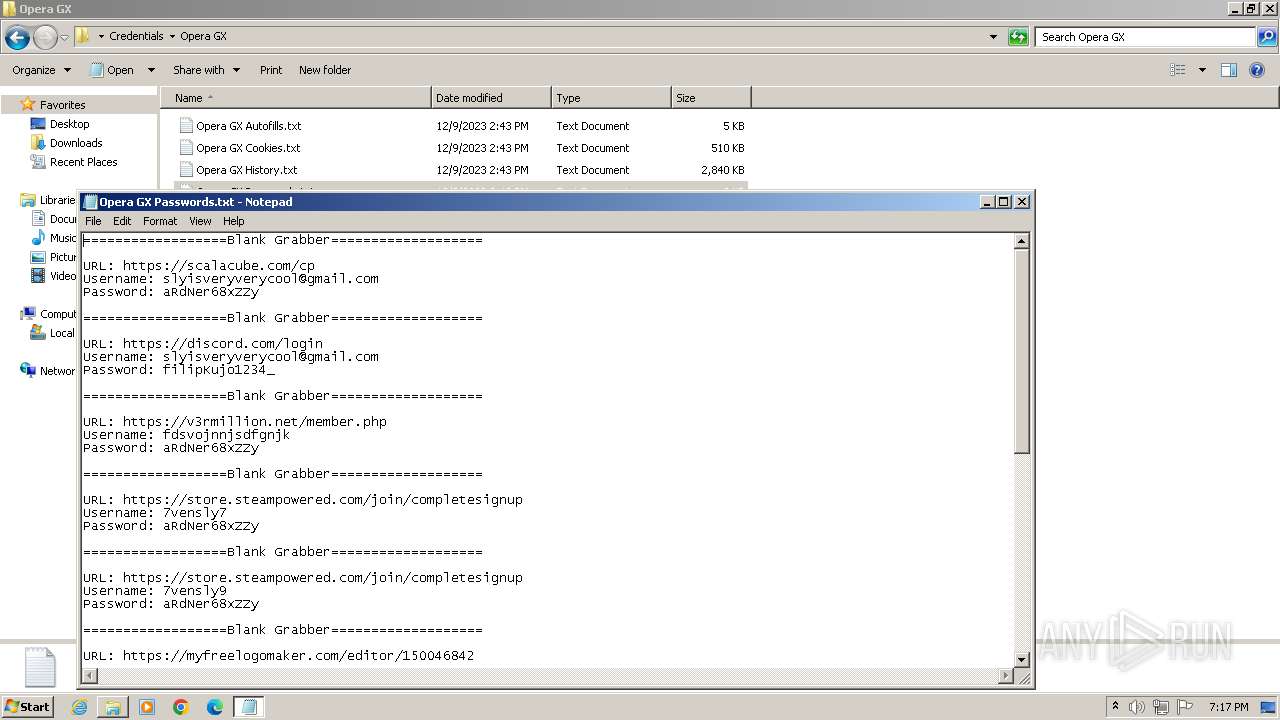Open Explorer help with the question icon

coord(1257,70)
